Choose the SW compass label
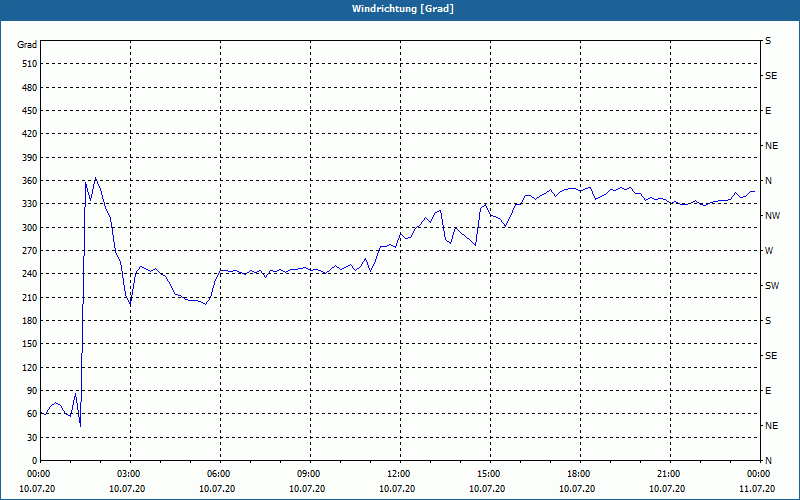 coord(772,286)
